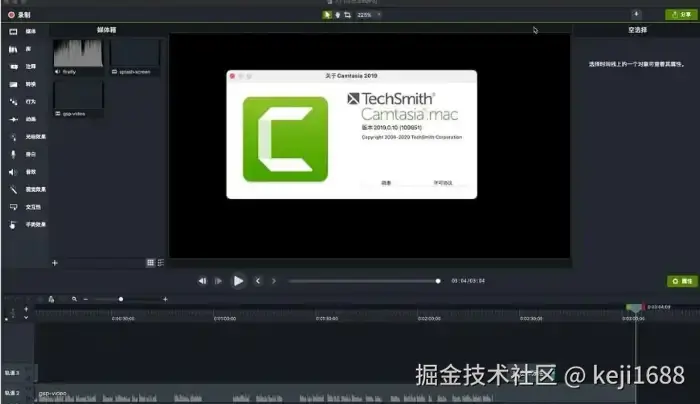
Task: Switch media bin to grid view
Action: [x=150, y=262]
